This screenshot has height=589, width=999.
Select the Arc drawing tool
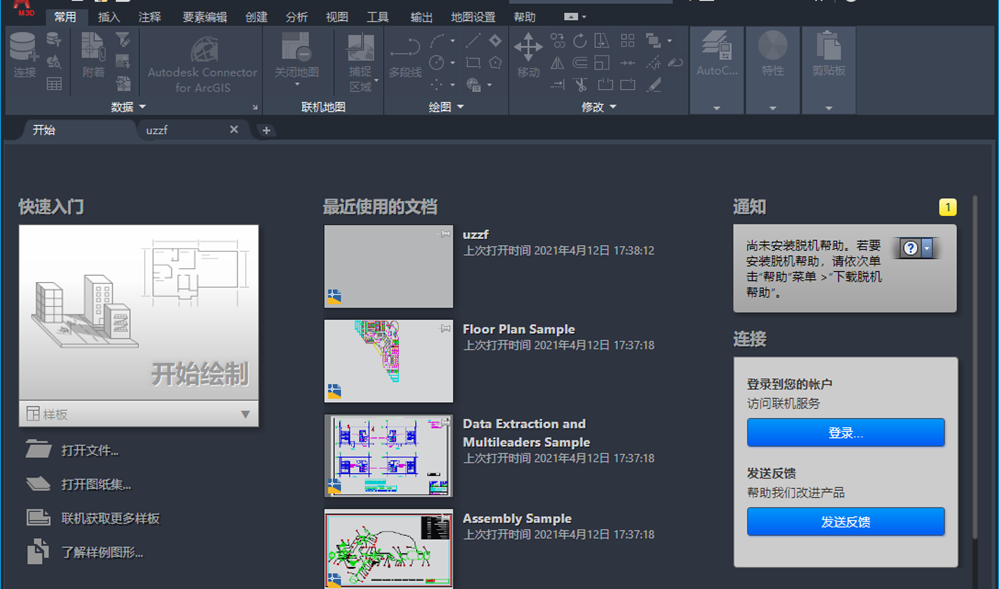tap(437, 41)
